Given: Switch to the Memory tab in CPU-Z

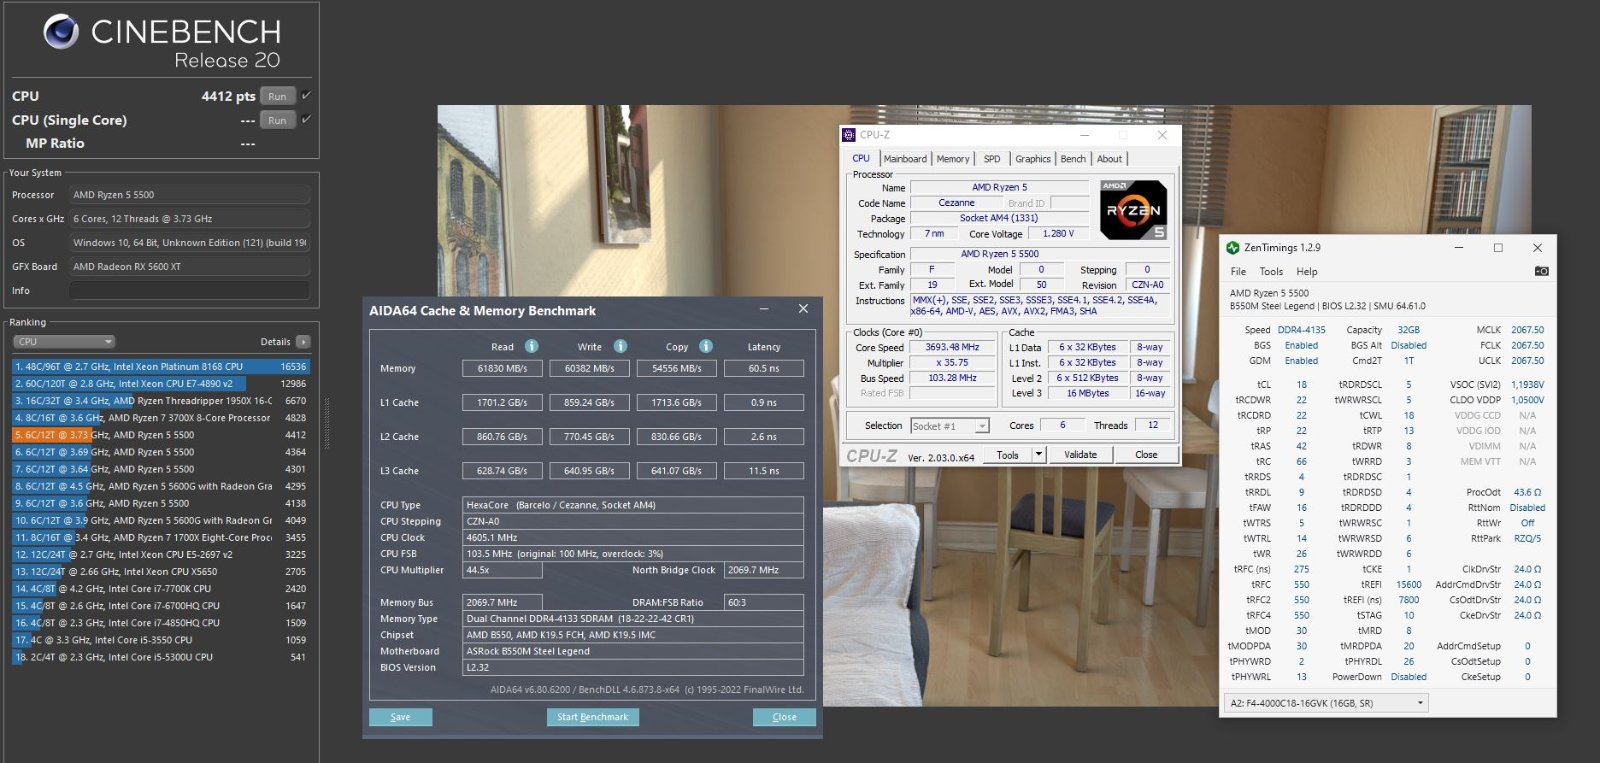Looking at the screenshot, I should [x=953, y=159].
